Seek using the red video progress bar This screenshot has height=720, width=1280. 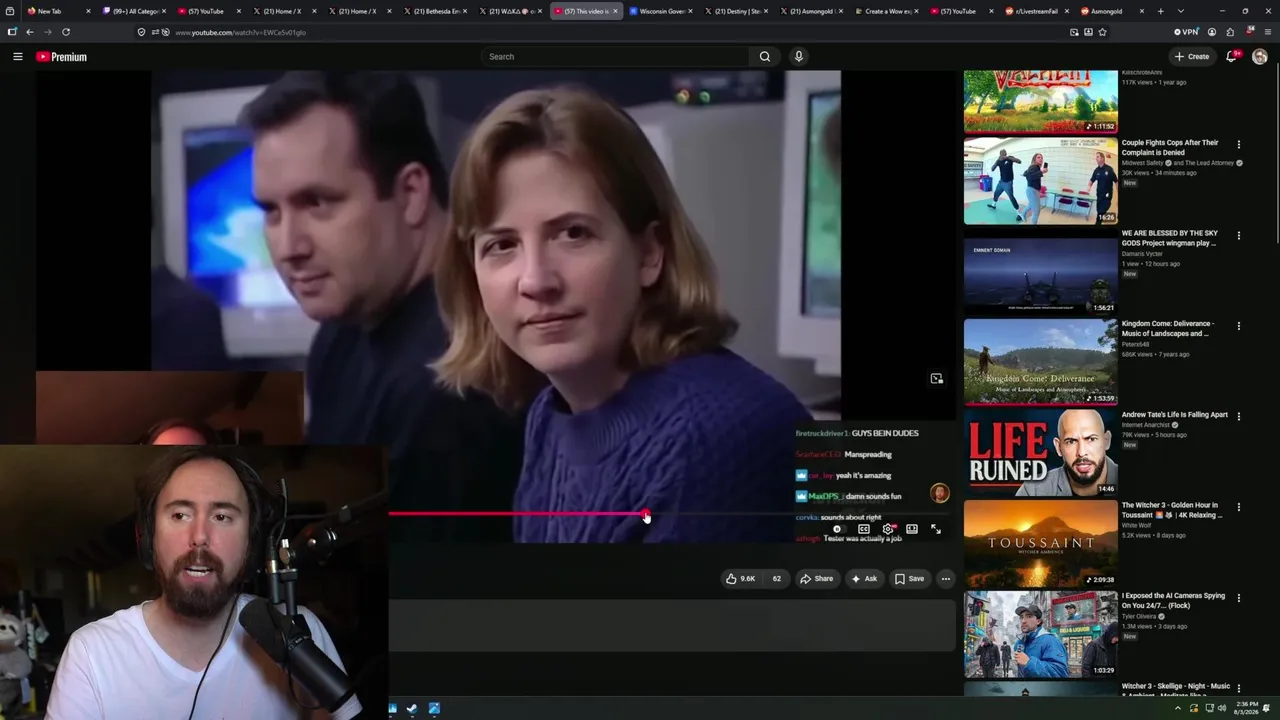coord(517,514)
